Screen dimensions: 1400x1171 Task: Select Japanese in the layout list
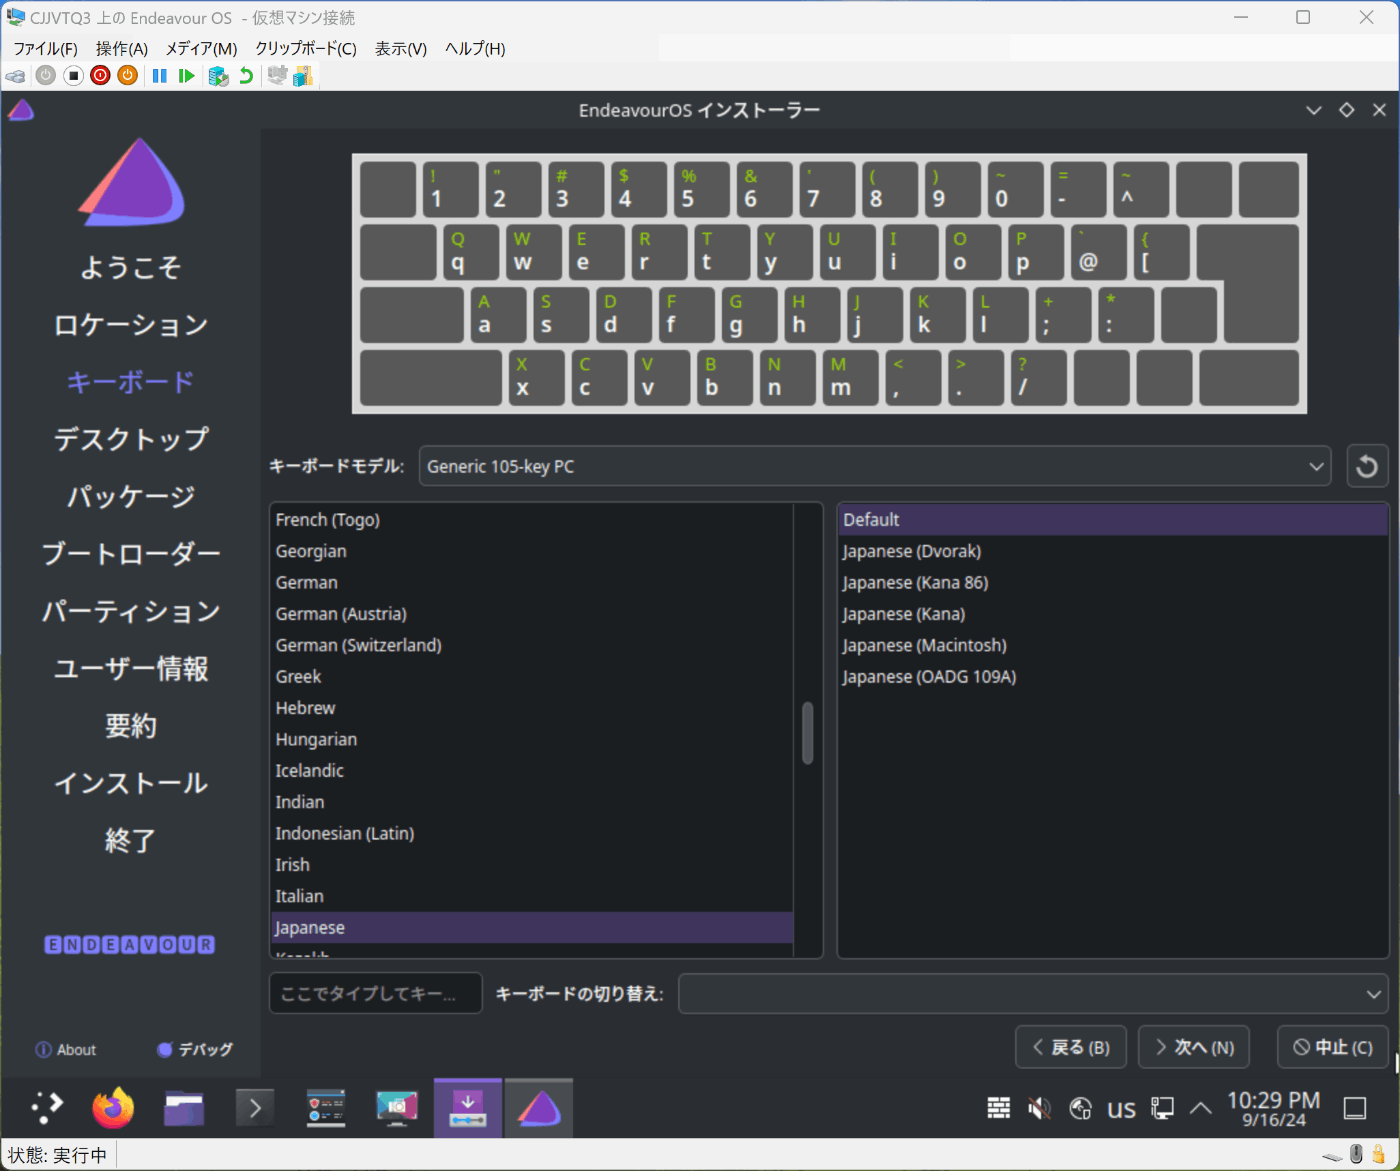coord(532,928)
